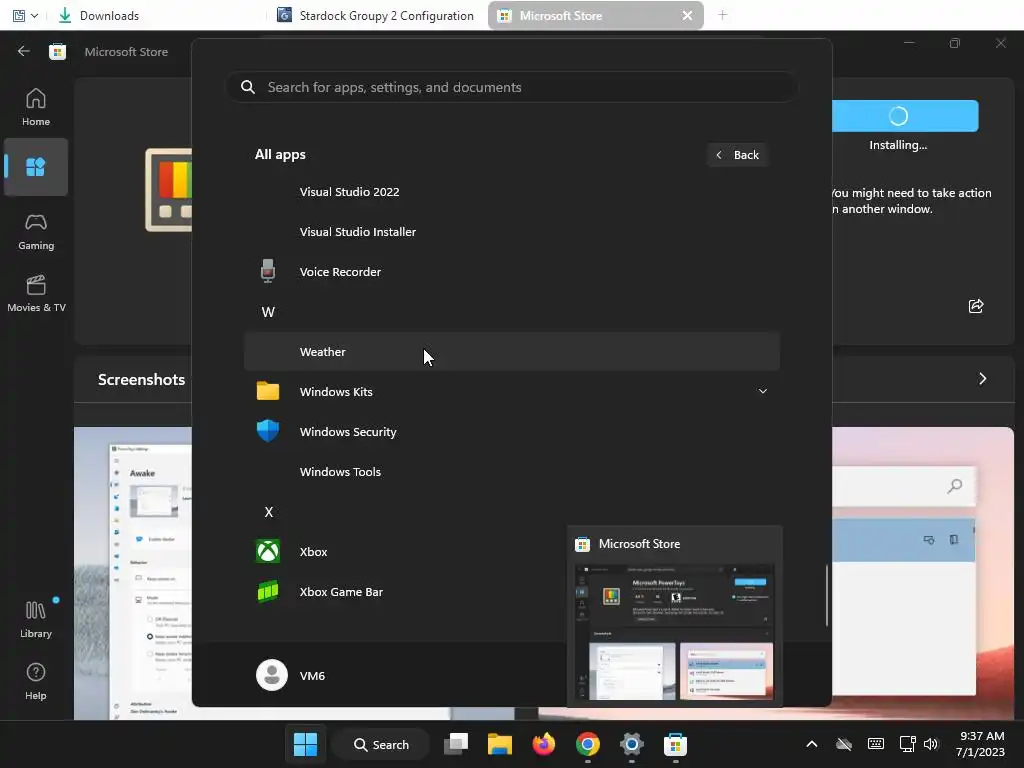Screen dimensions: 1024x768
Task: Close the Microsoft Store Groupy tab
Action: tap(687, 15)
